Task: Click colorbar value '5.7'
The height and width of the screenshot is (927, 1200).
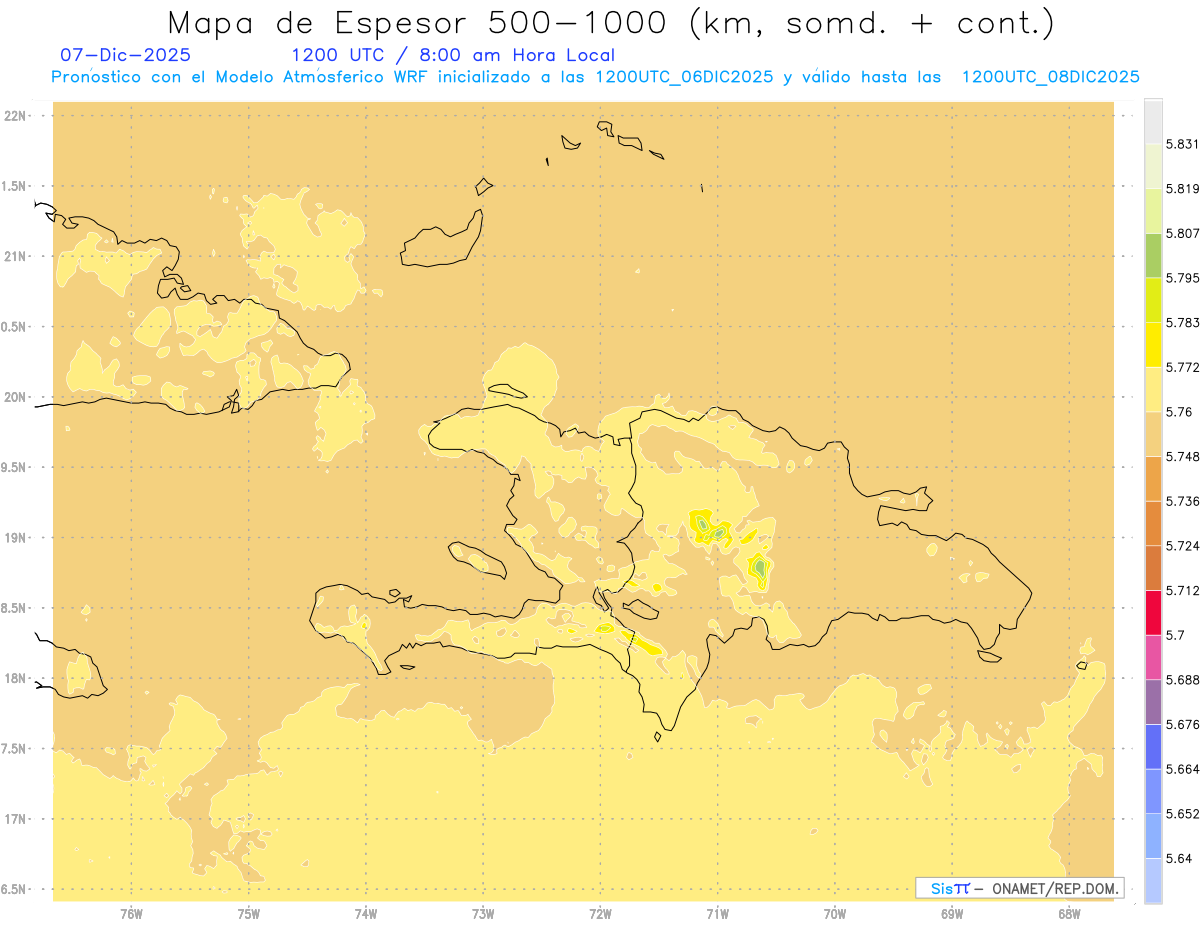Action: [1175, 635]
